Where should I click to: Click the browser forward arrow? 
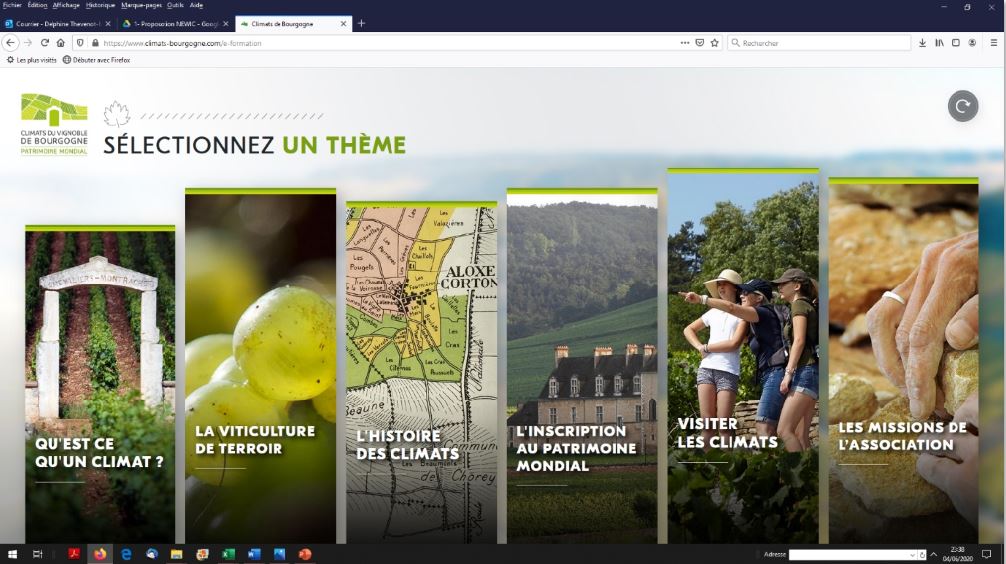click(28, 43)
